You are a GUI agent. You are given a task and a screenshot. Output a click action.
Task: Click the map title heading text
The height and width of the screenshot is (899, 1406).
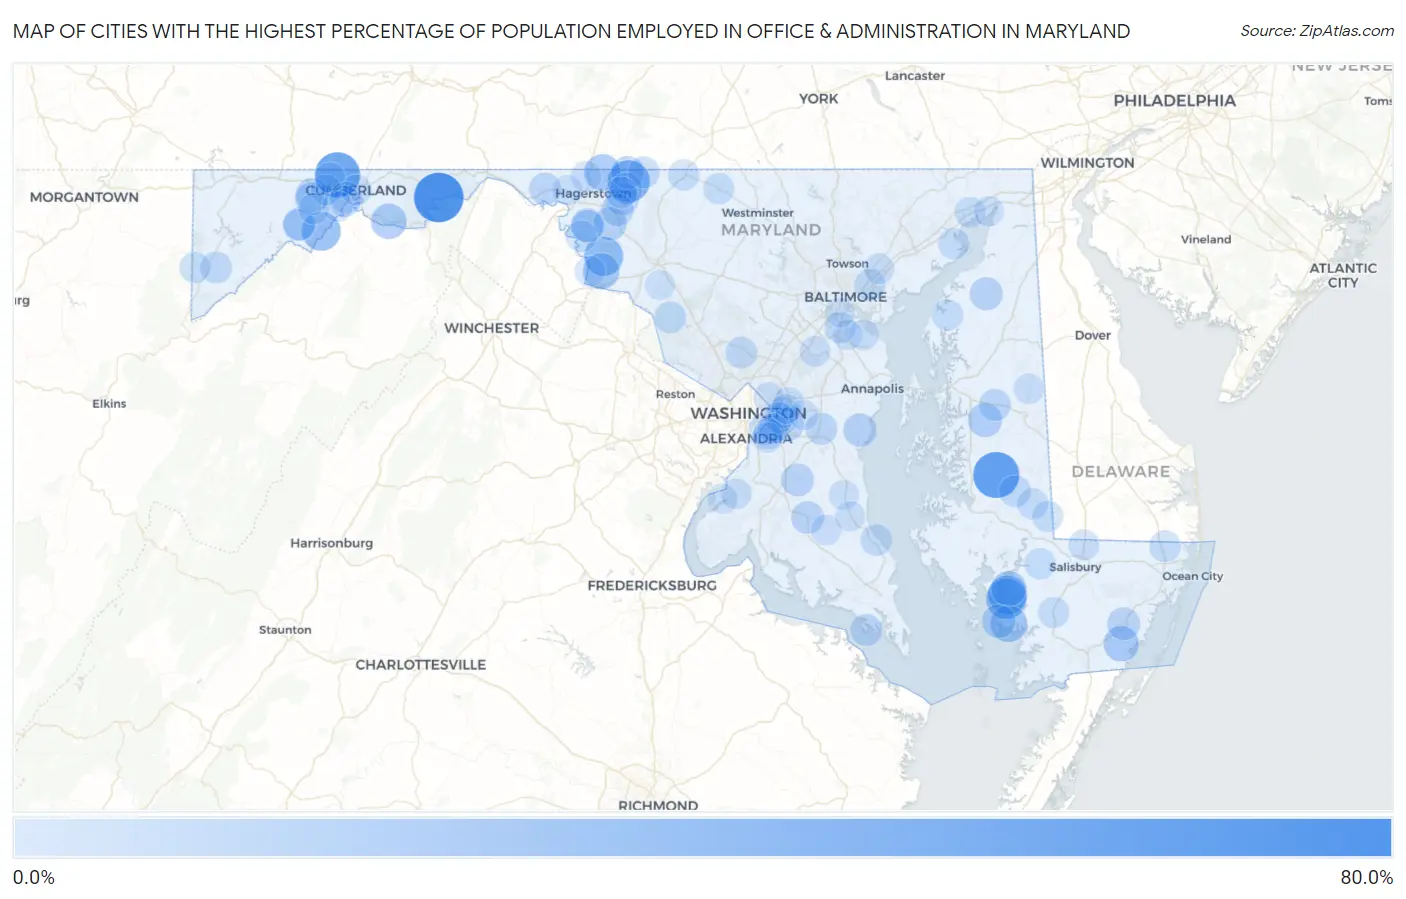[x=571, y=31]
